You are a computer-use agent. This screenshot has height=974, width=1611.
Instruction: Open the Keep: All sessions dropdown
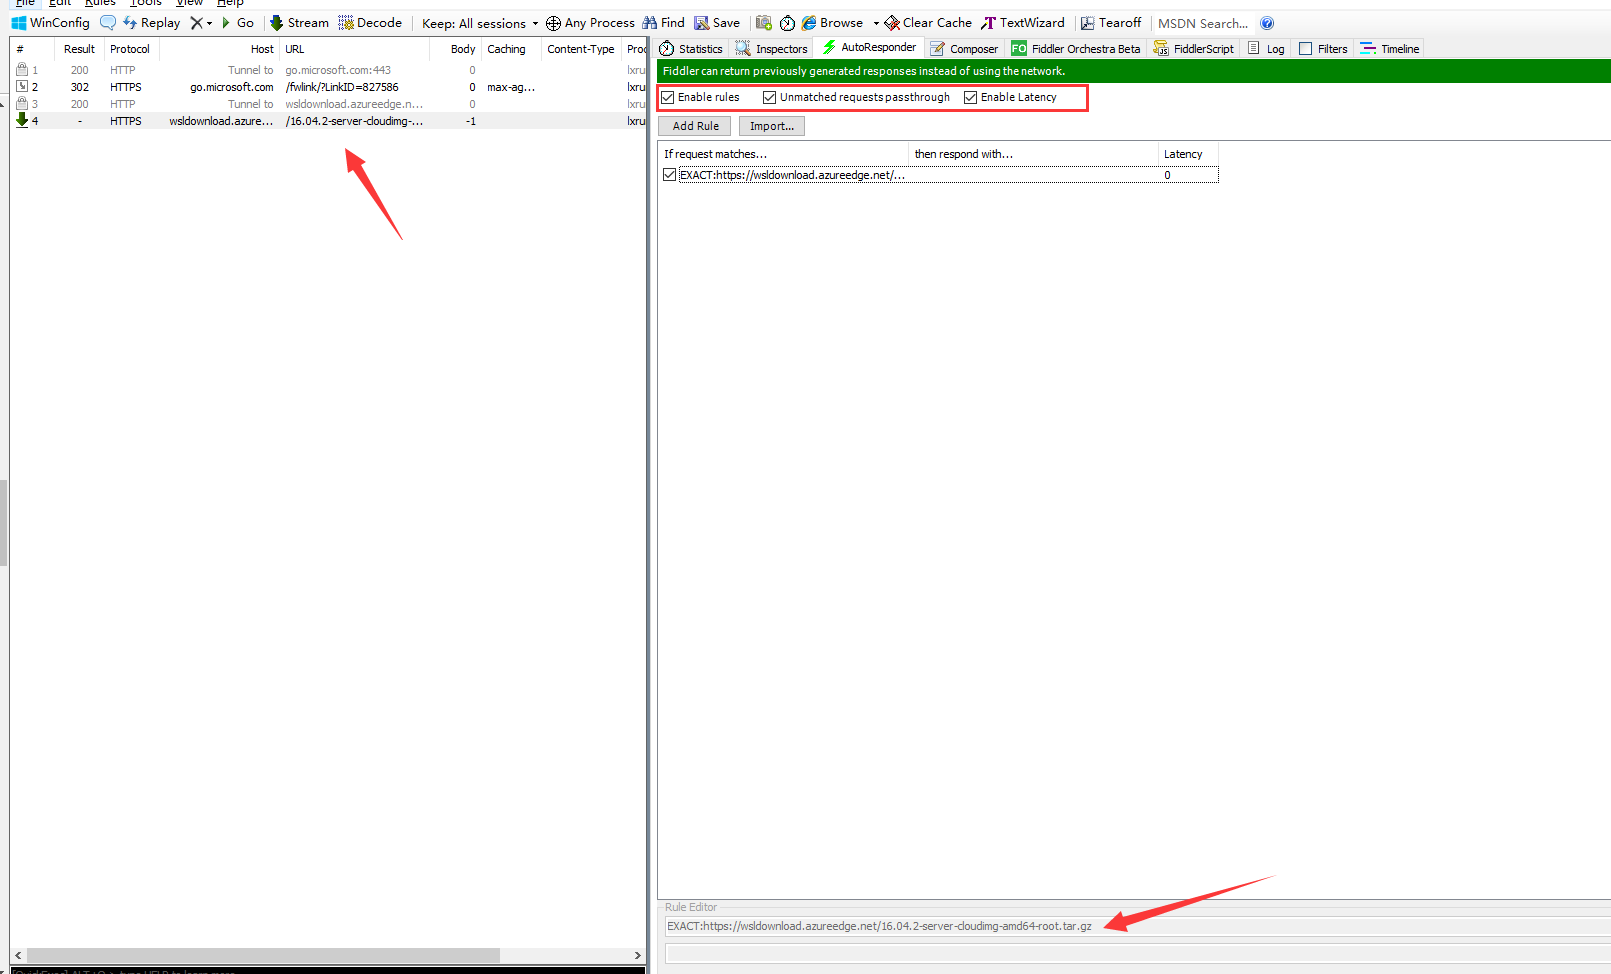[x=480, y=23]
